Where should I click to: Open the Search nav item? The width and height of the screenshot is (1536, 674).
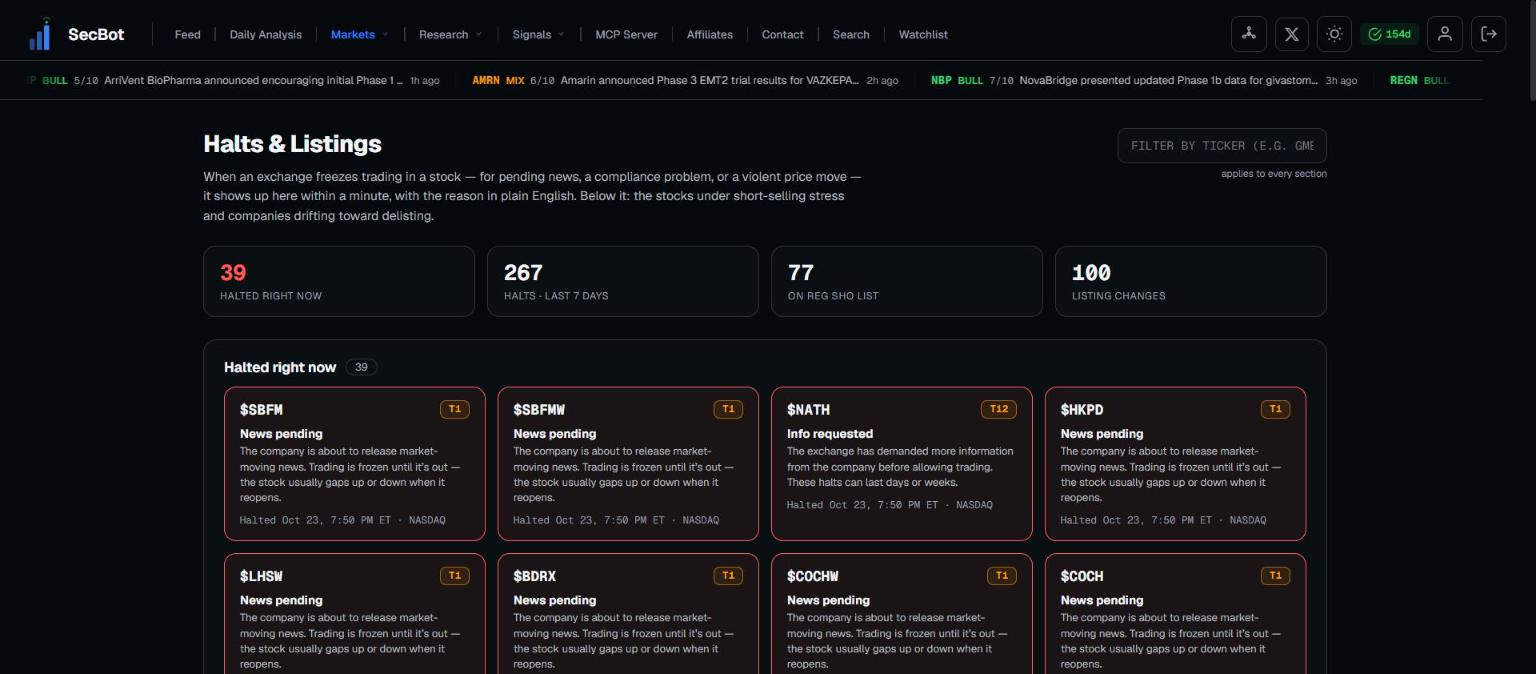point(851,34)
